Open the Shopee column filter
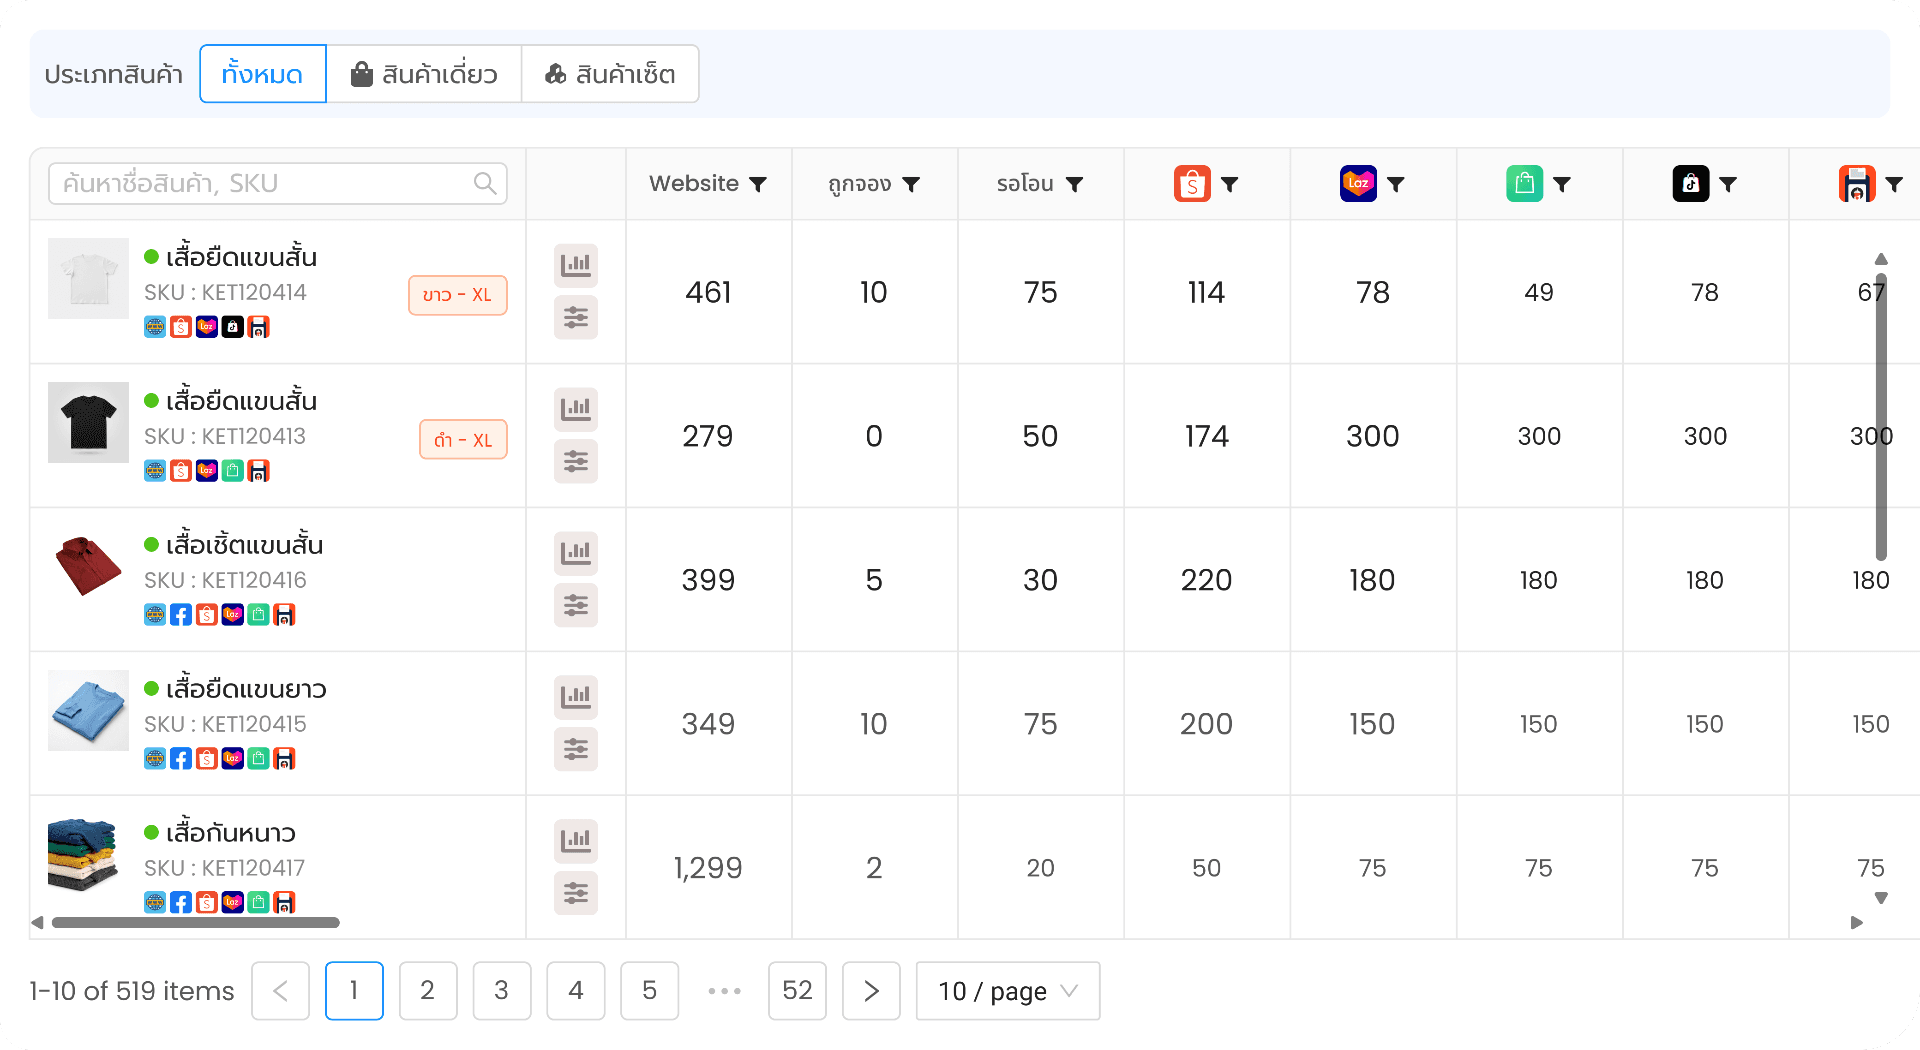The image size is (1920, 1050). click(x=1232, y=184)
